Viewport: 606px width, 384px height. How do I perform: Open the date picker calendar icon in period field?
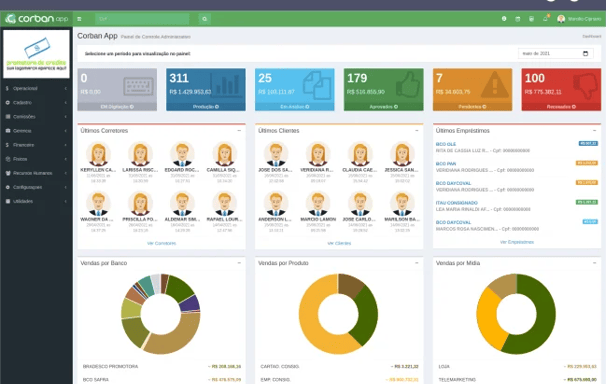(585, 53)
